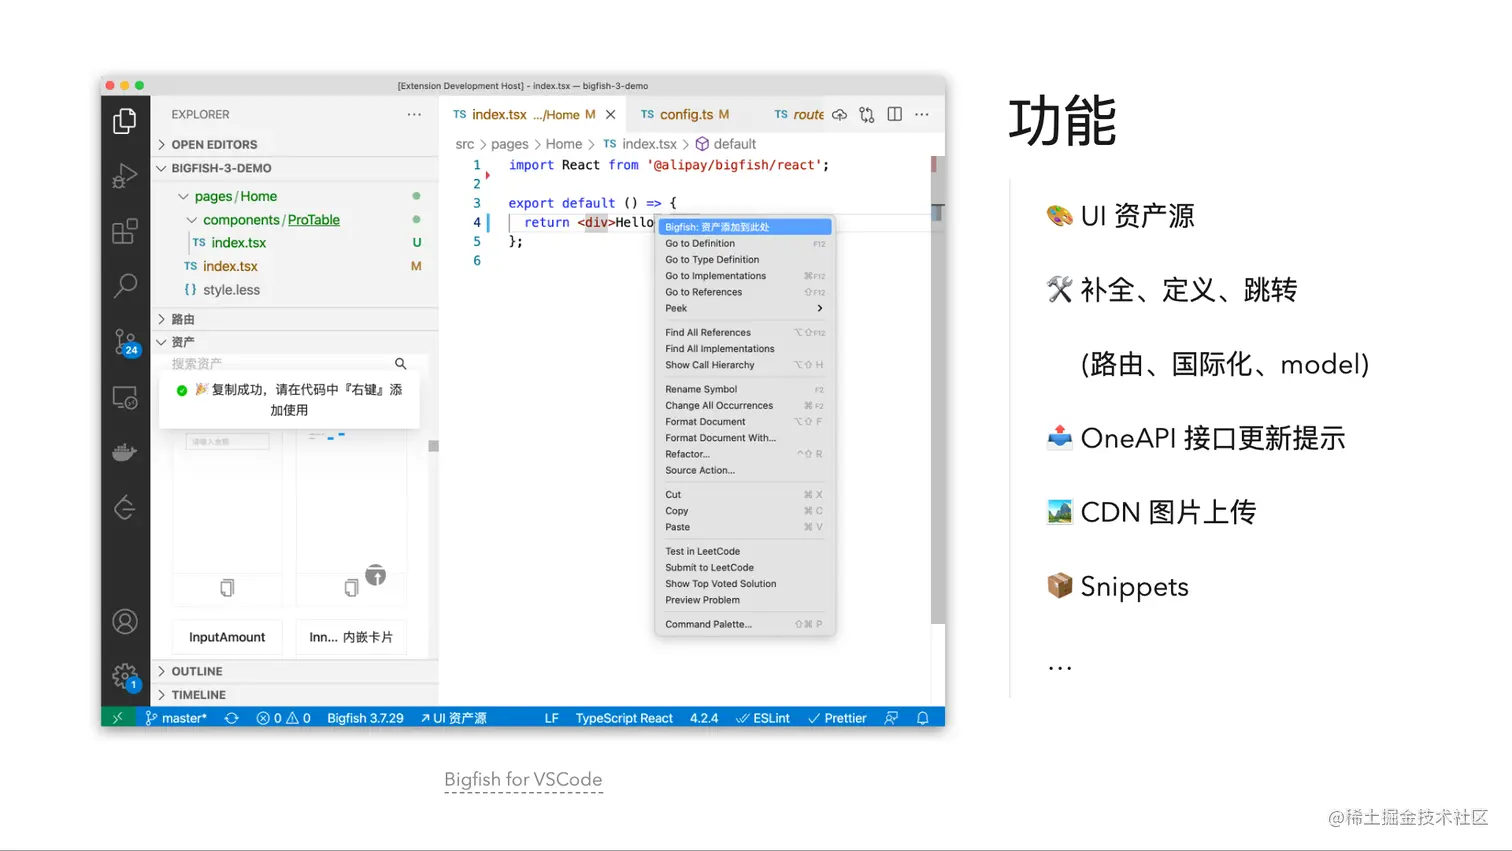The image size is (1512, 851).
Task: Close the index.tsx editor tab
Action: point(610,115)
